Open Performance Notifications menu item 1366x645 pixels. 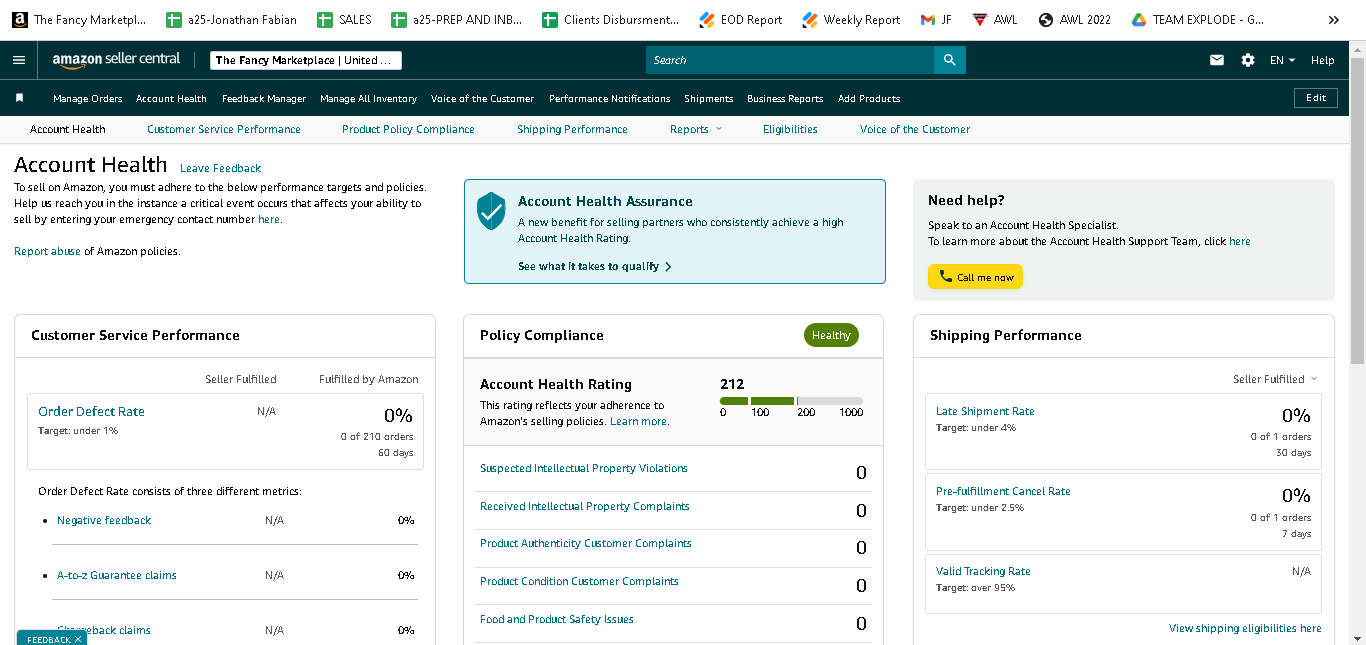[609, 98]
